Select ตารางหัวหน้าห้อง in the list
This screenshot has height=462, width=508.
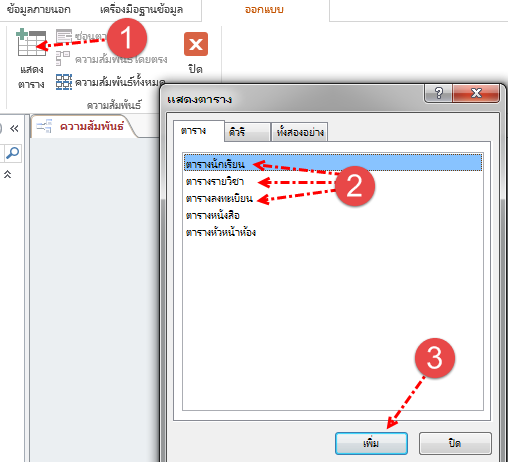click(221, 232)
